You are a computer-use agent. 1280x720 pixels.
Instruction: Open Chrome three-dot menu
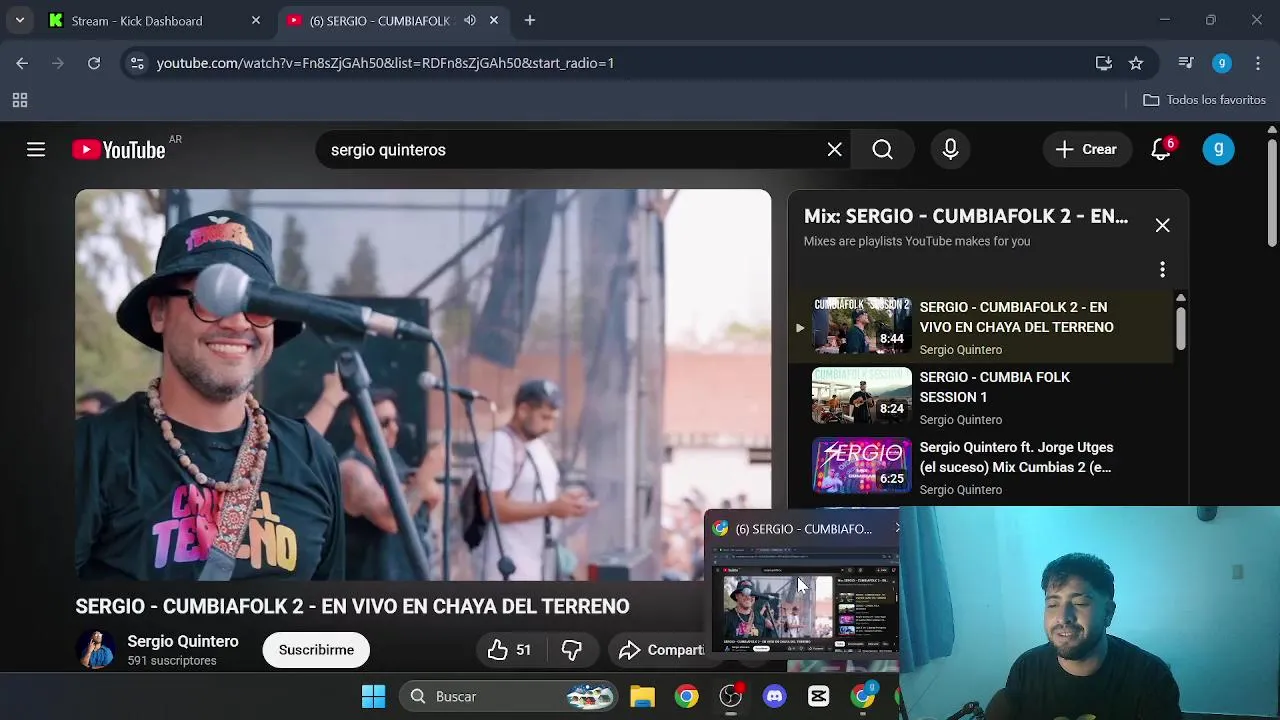coord(1258,63)
